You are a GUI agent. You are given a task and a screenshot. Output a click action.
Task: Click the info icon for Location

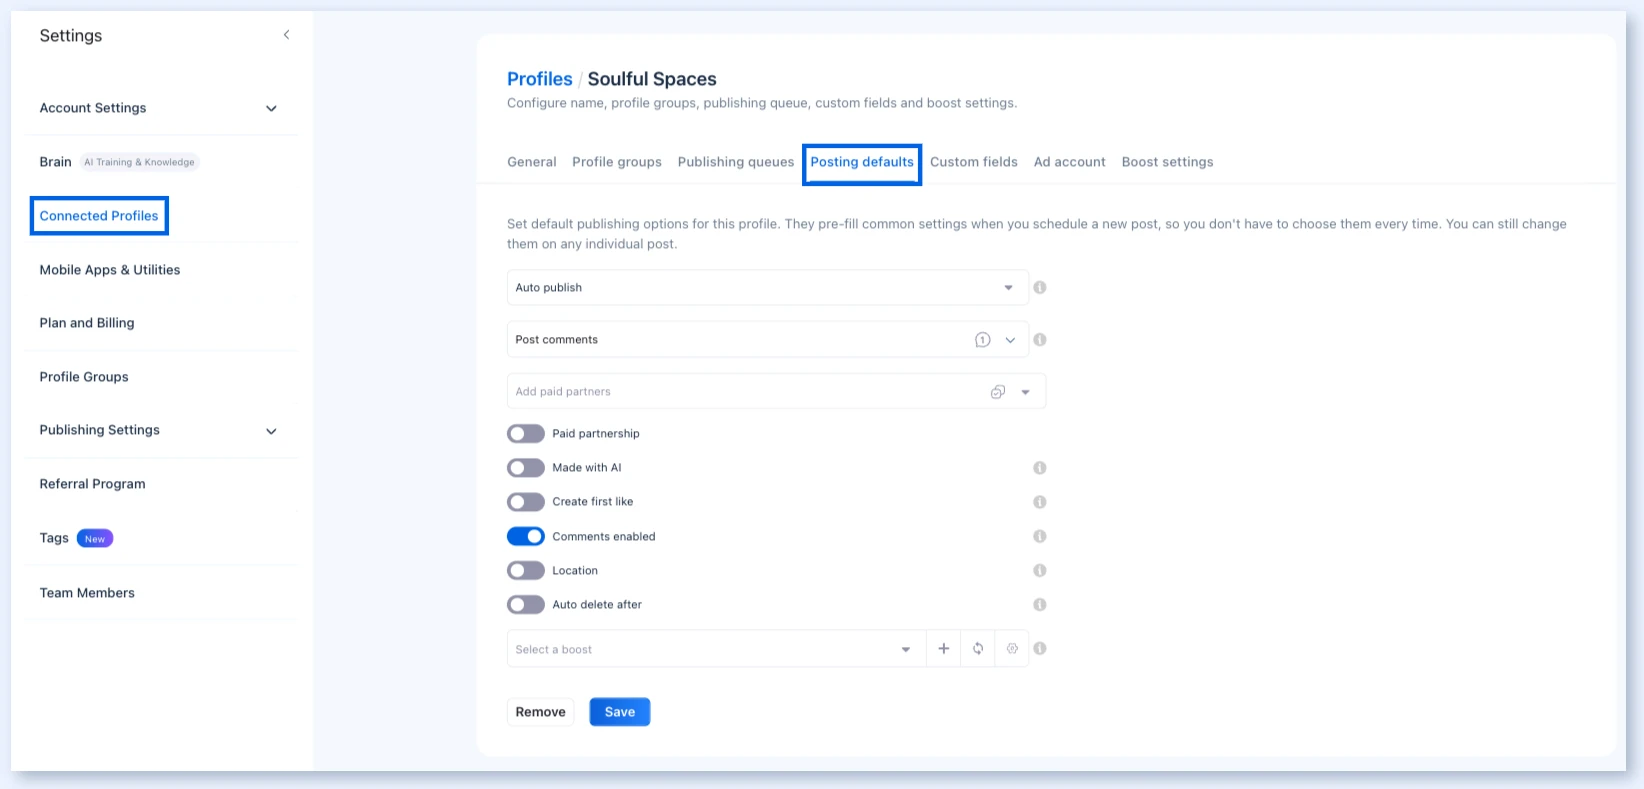[x=1040, y=570]
